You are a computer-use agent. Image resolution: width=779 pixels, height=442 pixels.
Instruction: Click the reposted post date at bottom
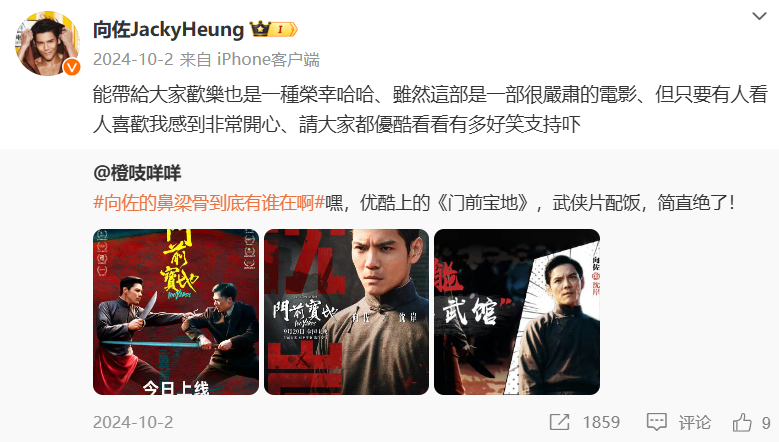point(133,423)
